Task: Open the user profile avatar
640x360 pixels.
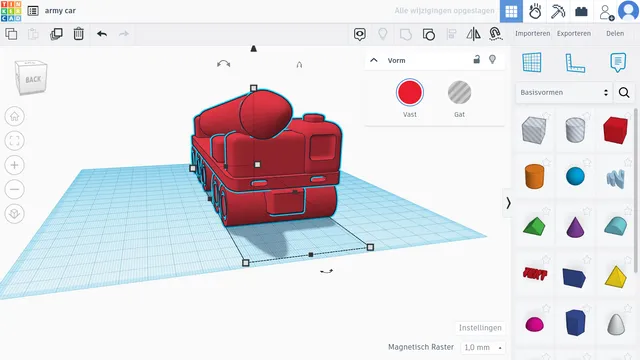Action: pyautogui.click(x=628, y=11)
